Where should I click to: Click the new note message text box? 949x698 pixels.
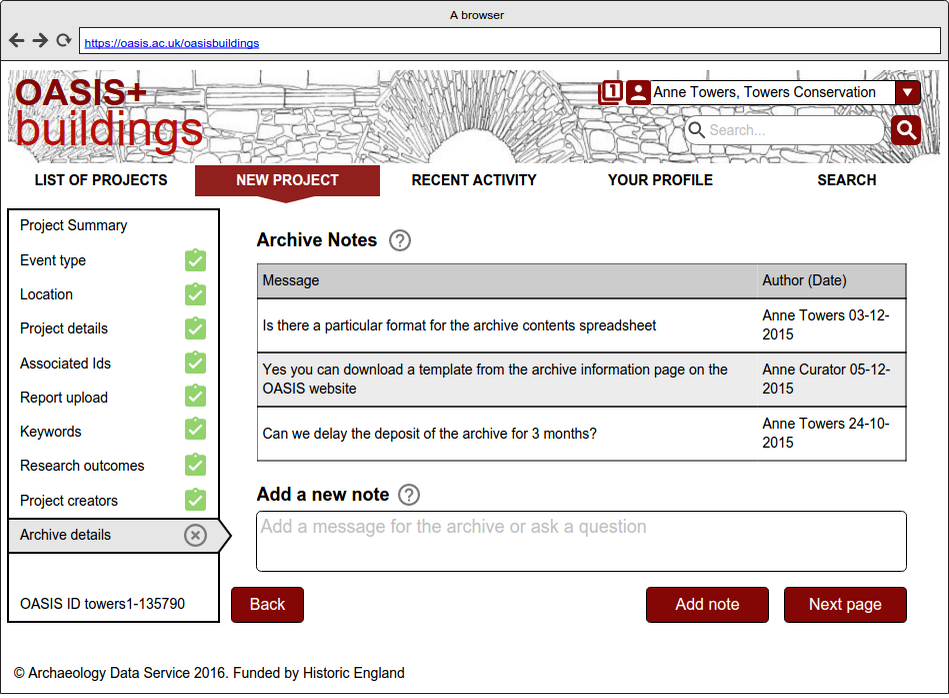[x=581, y=541]
